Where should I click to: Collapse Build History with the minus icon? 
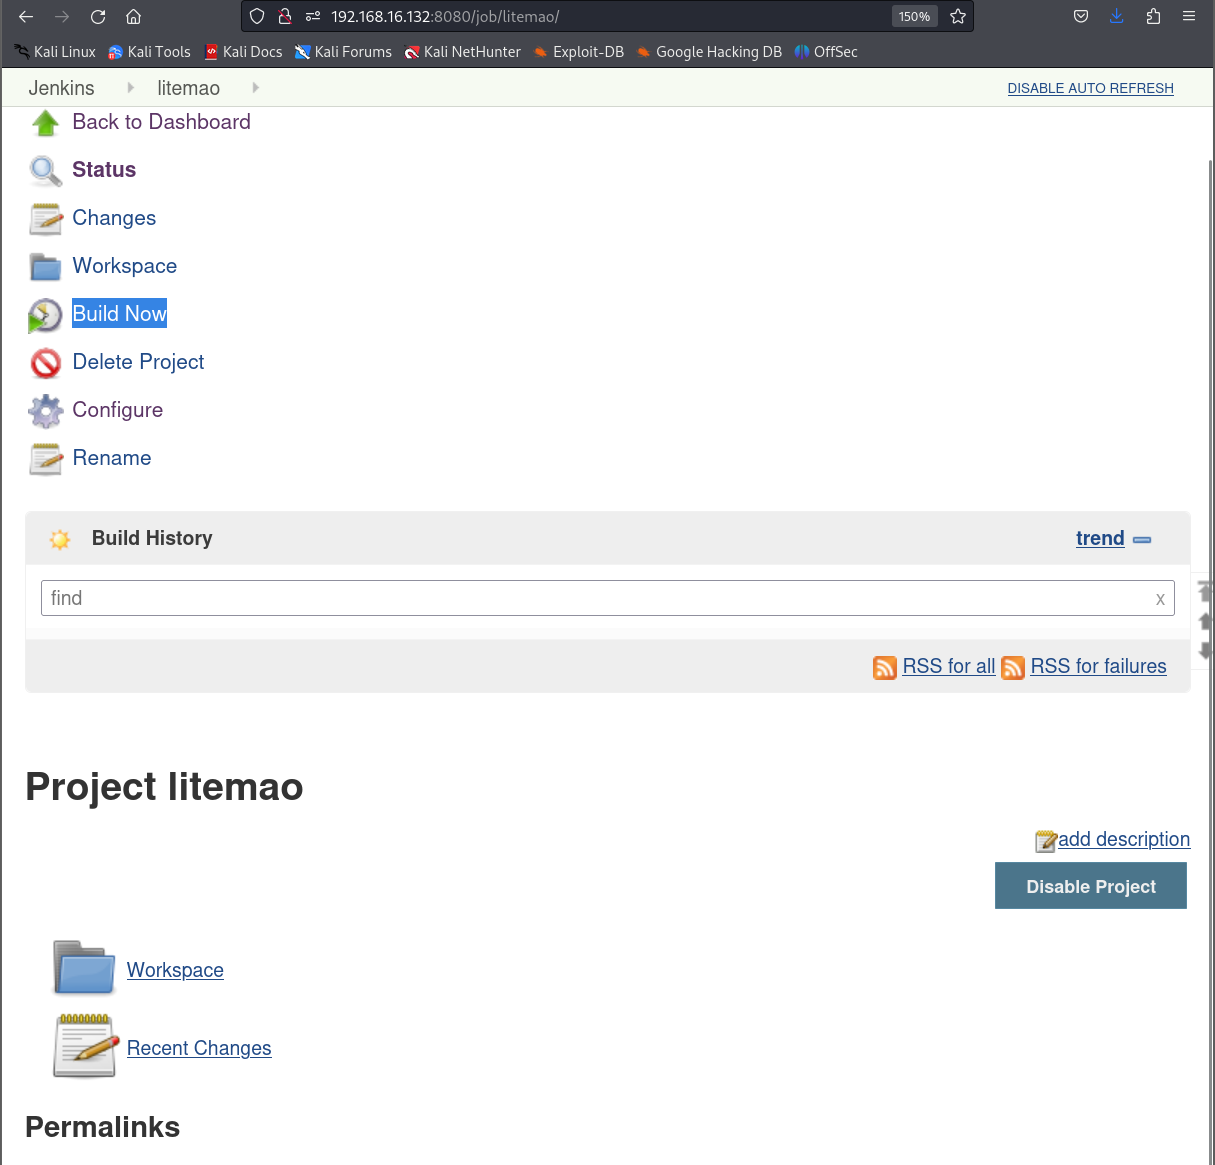(1142, 539)
